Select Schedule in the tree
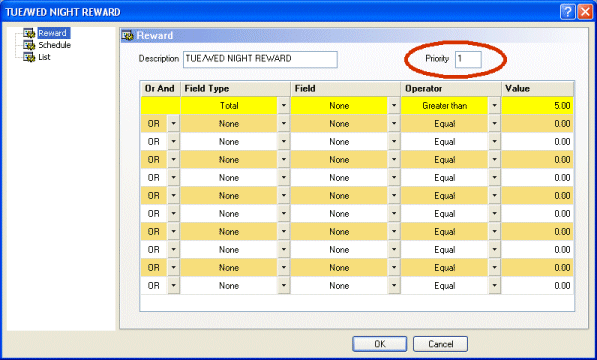This screenshot has width=597, height=360. tap(54, 45)
